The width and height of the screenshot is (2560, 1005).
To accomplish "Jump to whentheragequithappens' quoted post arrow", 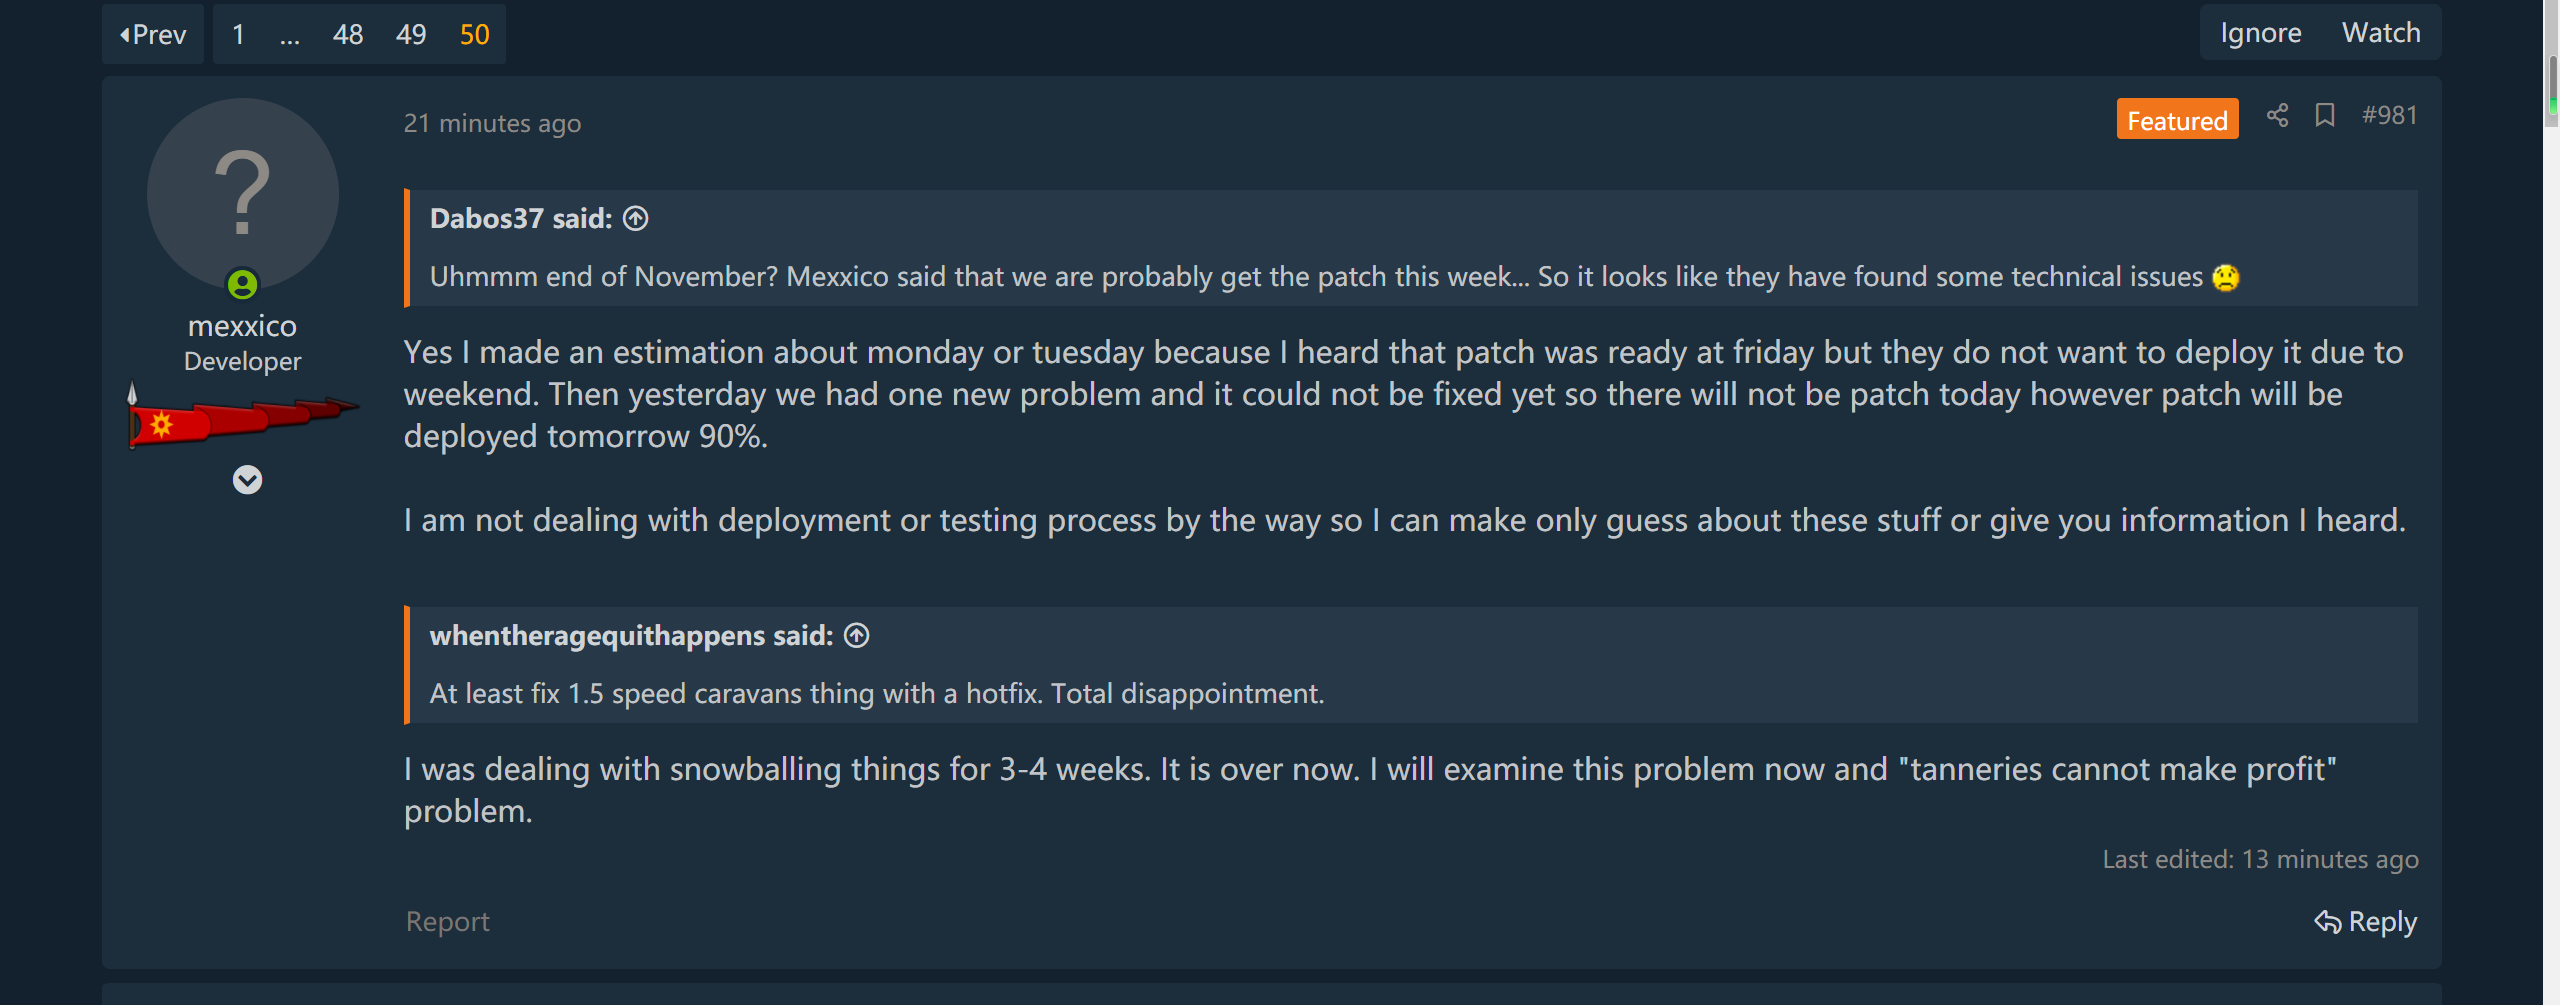I will coord(857,635).
